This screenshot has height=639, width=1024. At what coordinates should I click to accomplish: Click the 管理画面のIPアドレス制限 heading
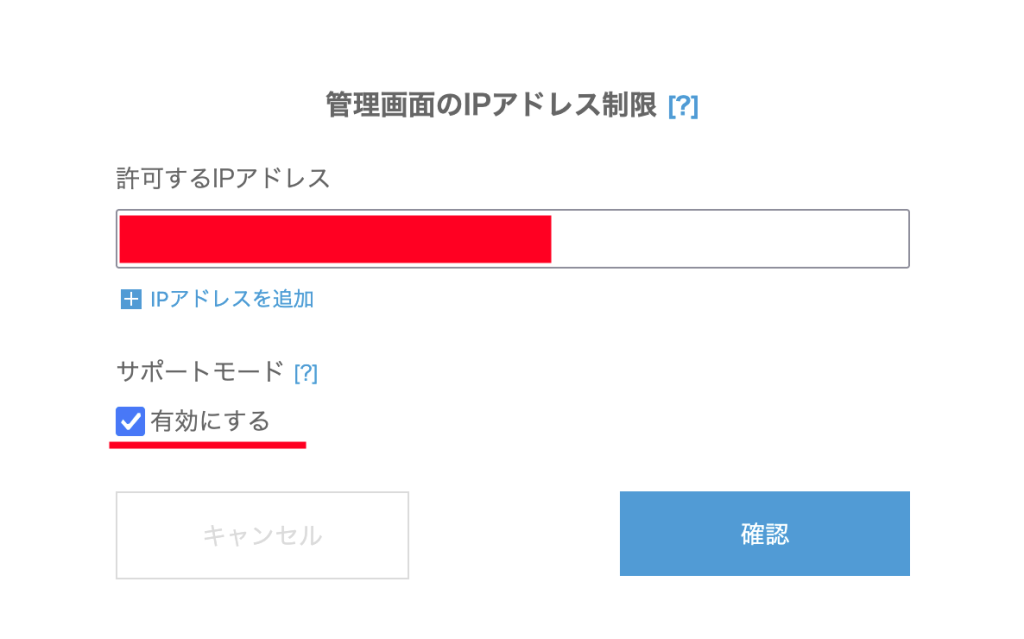(x=491, y=105)
